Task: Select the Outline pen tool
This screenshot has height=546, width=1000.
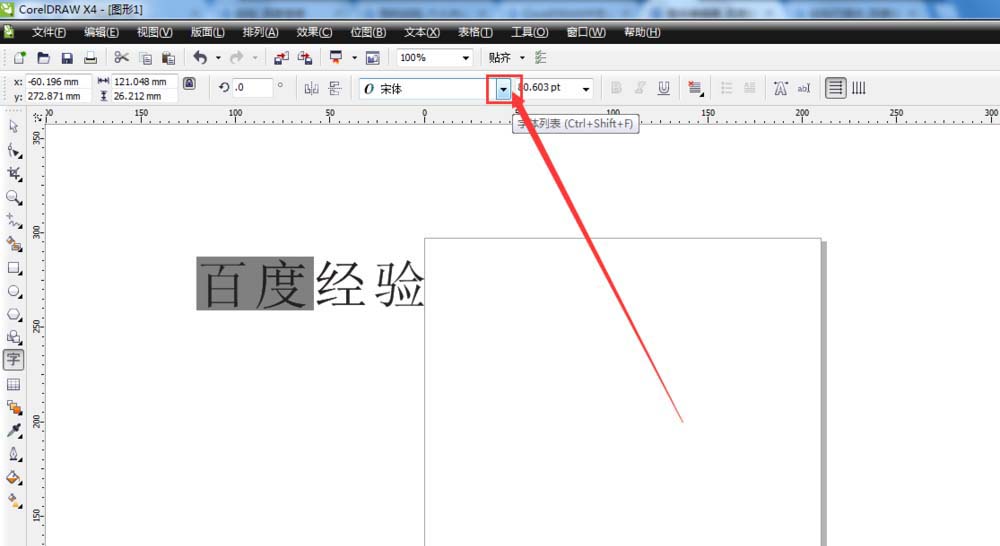Action: tap(13, 454)
